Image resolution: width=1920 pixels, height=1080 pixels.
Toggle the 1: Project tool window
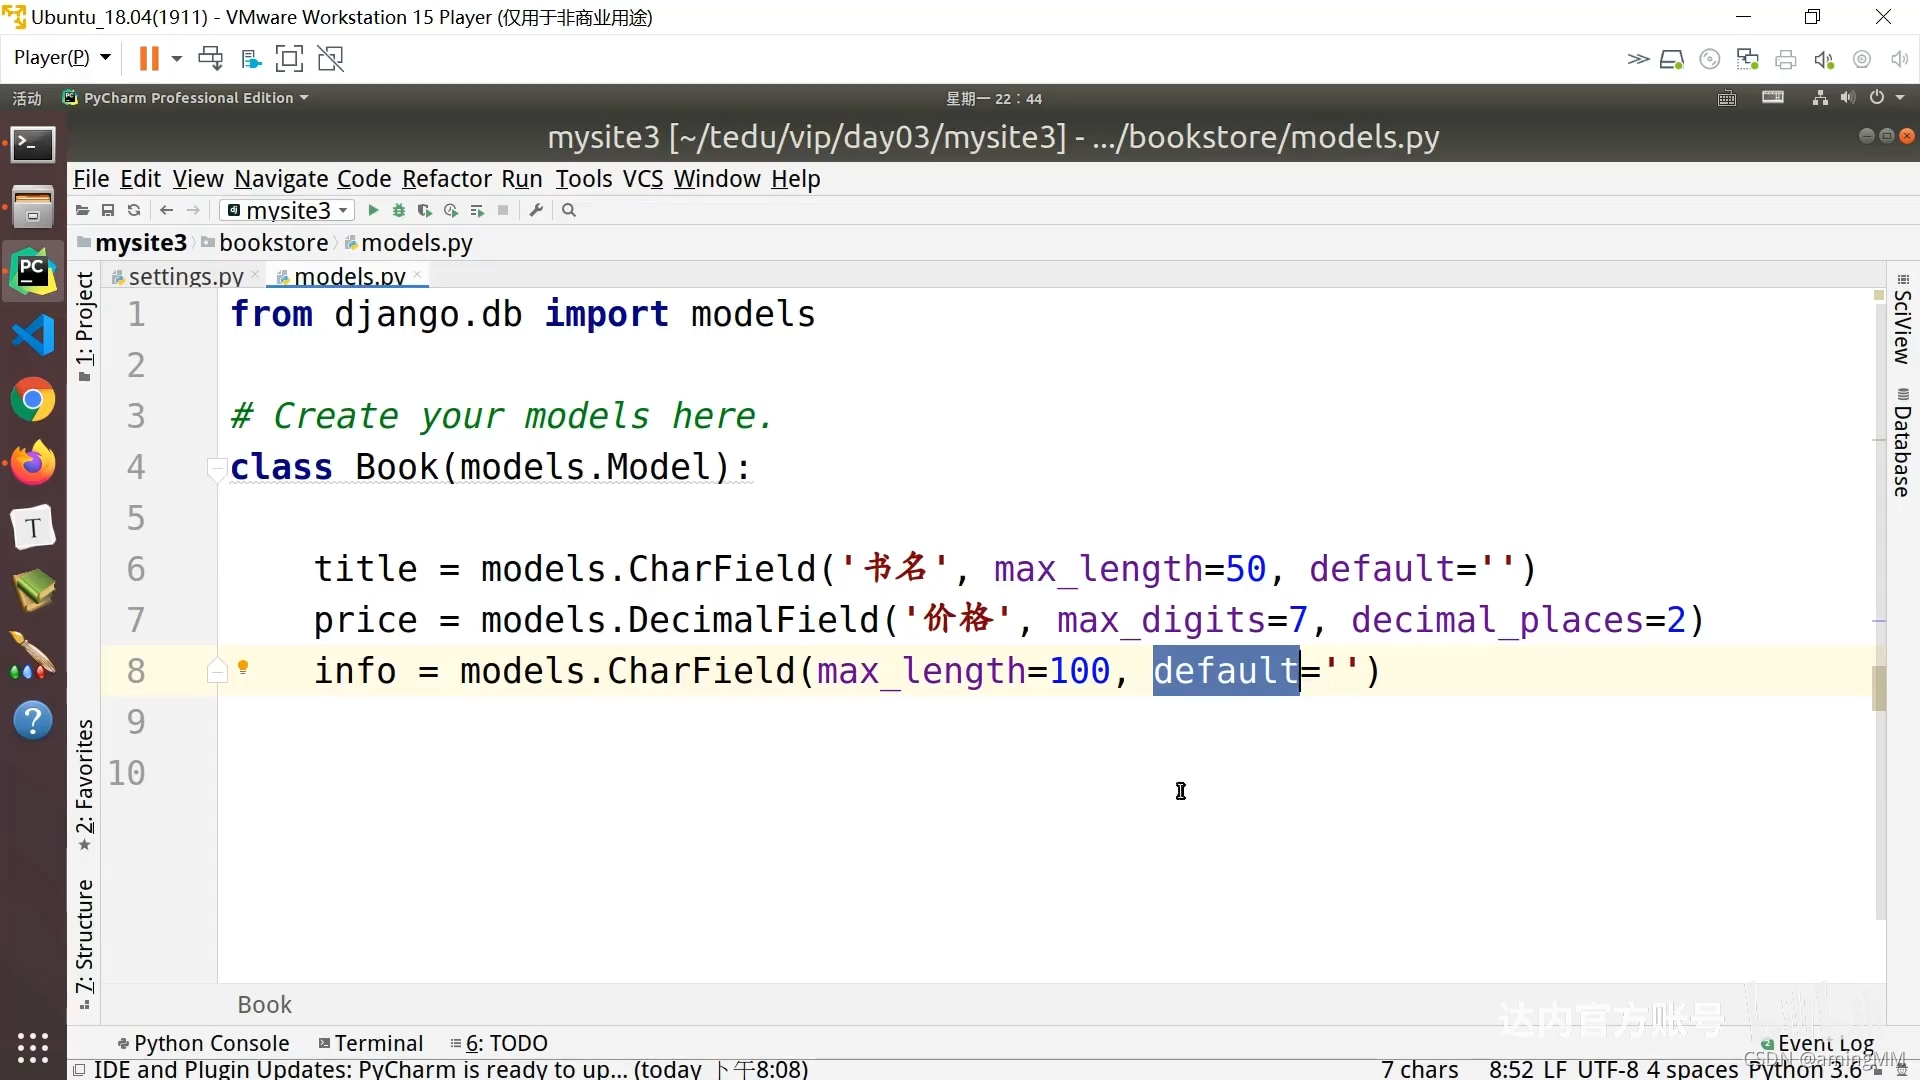coord(85,325)
